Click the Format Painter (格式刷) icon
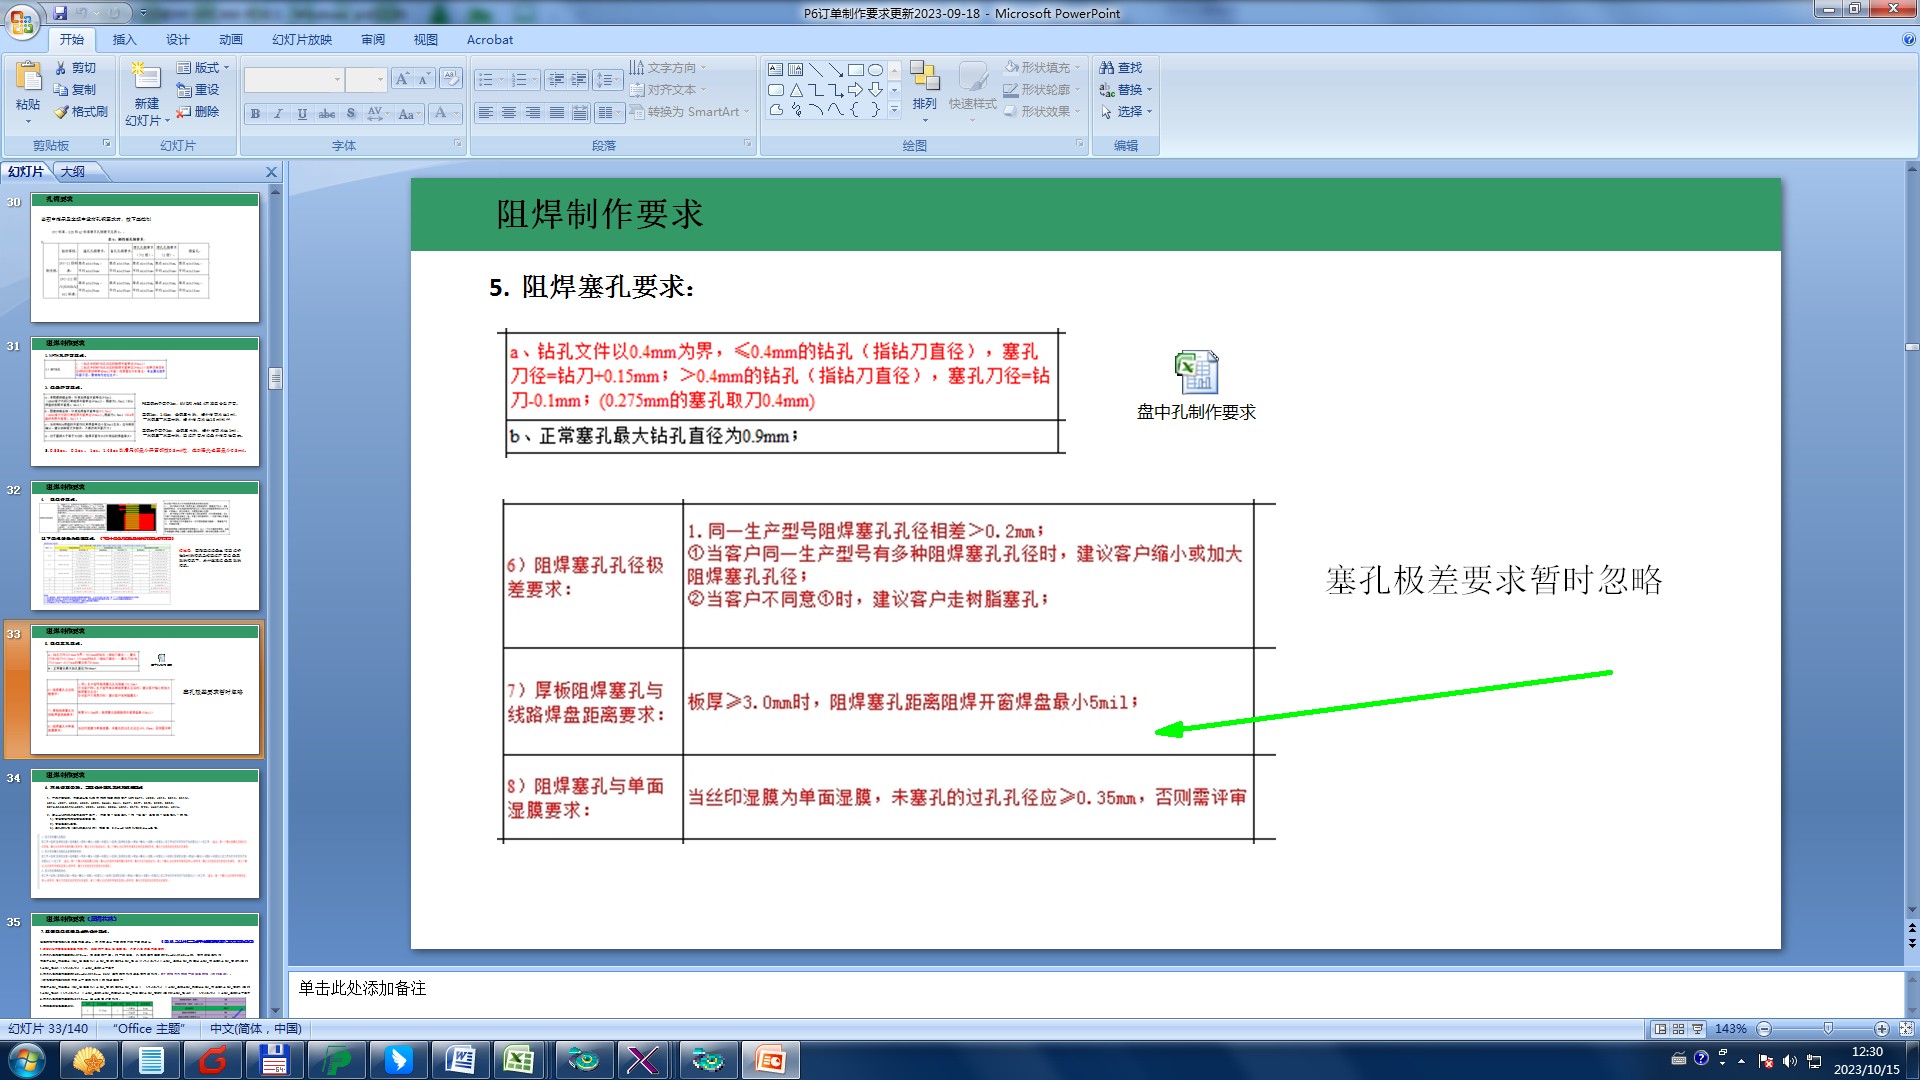 (62, 112)
